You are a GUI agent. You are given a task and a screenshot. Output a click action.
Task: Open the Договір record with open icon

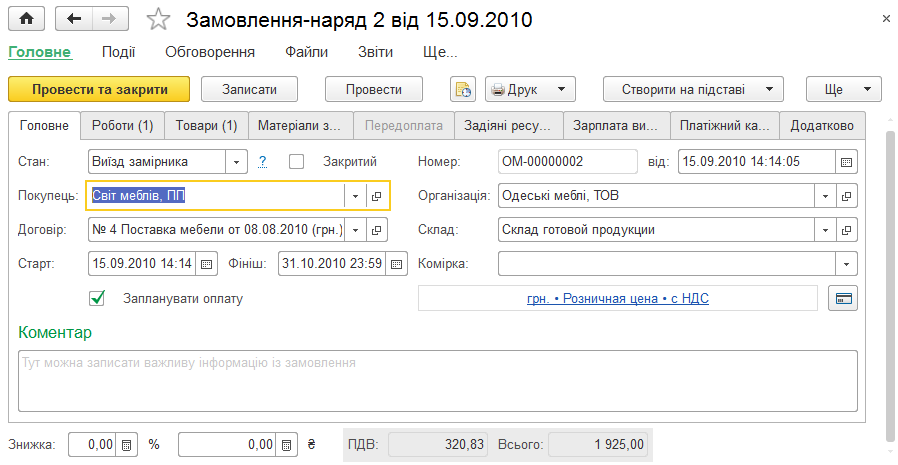click(377, 230)
